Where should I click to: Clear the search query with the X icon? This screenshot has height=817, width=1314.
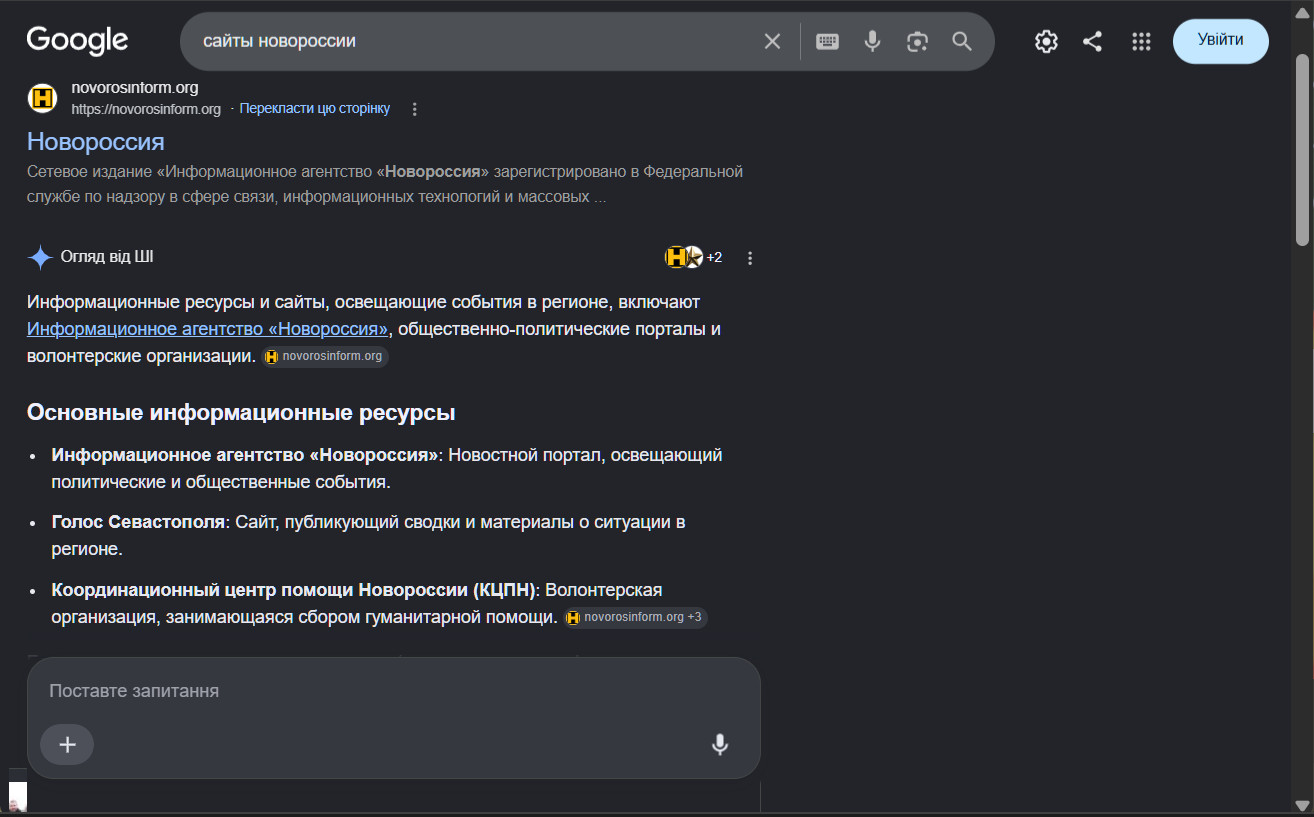click(772, 41)
